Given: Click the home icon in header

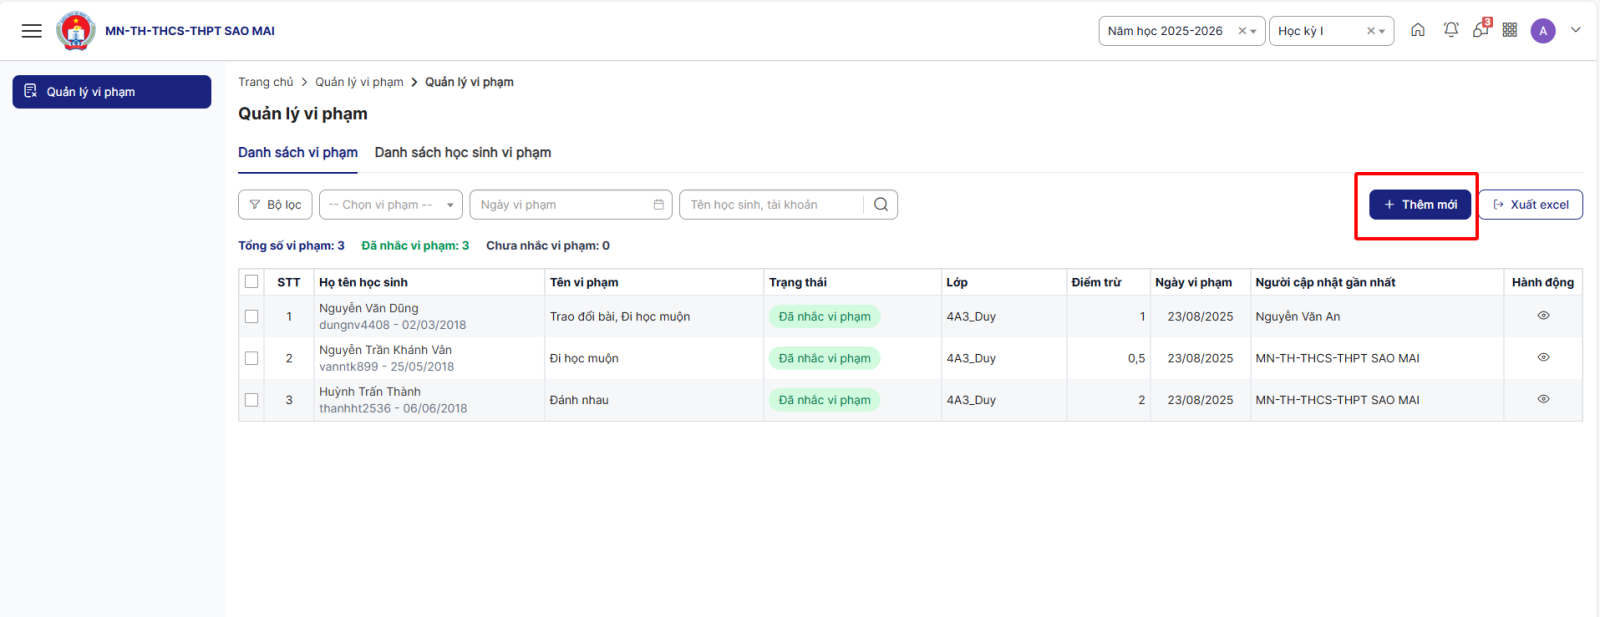Looking at the screenshot, I should point(1418,30).
